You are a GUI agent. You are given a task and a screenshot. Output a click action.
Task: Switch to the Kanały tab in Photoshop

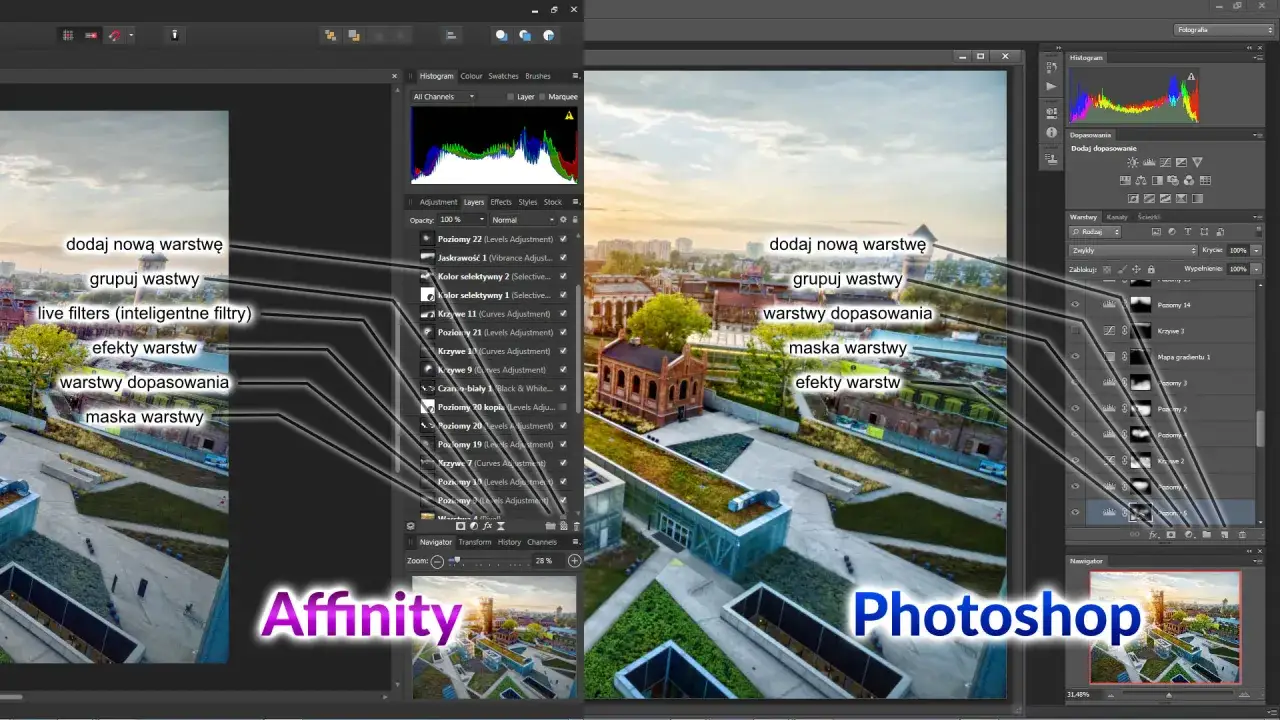tap(1117, 217)
